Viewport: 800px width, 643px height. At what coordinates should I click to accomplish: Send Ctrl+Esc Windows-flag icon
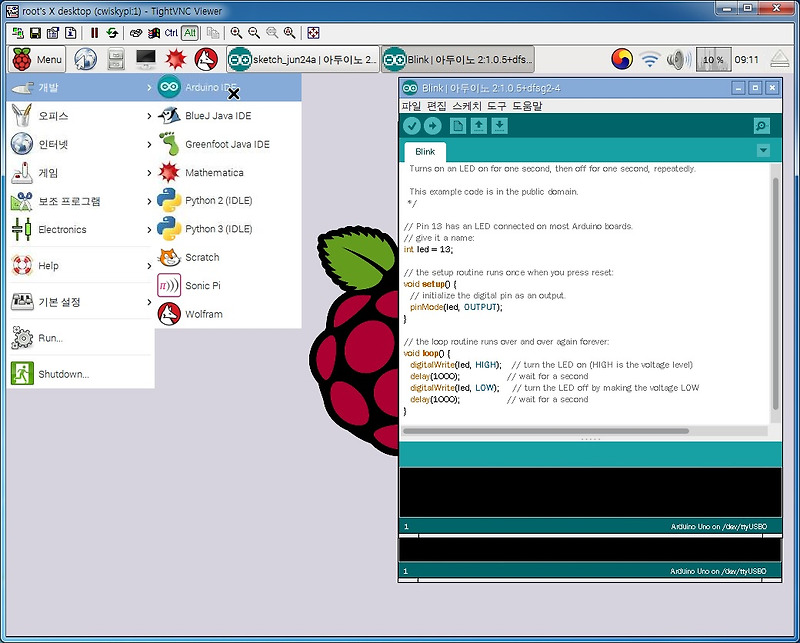(x=154, y=33)
